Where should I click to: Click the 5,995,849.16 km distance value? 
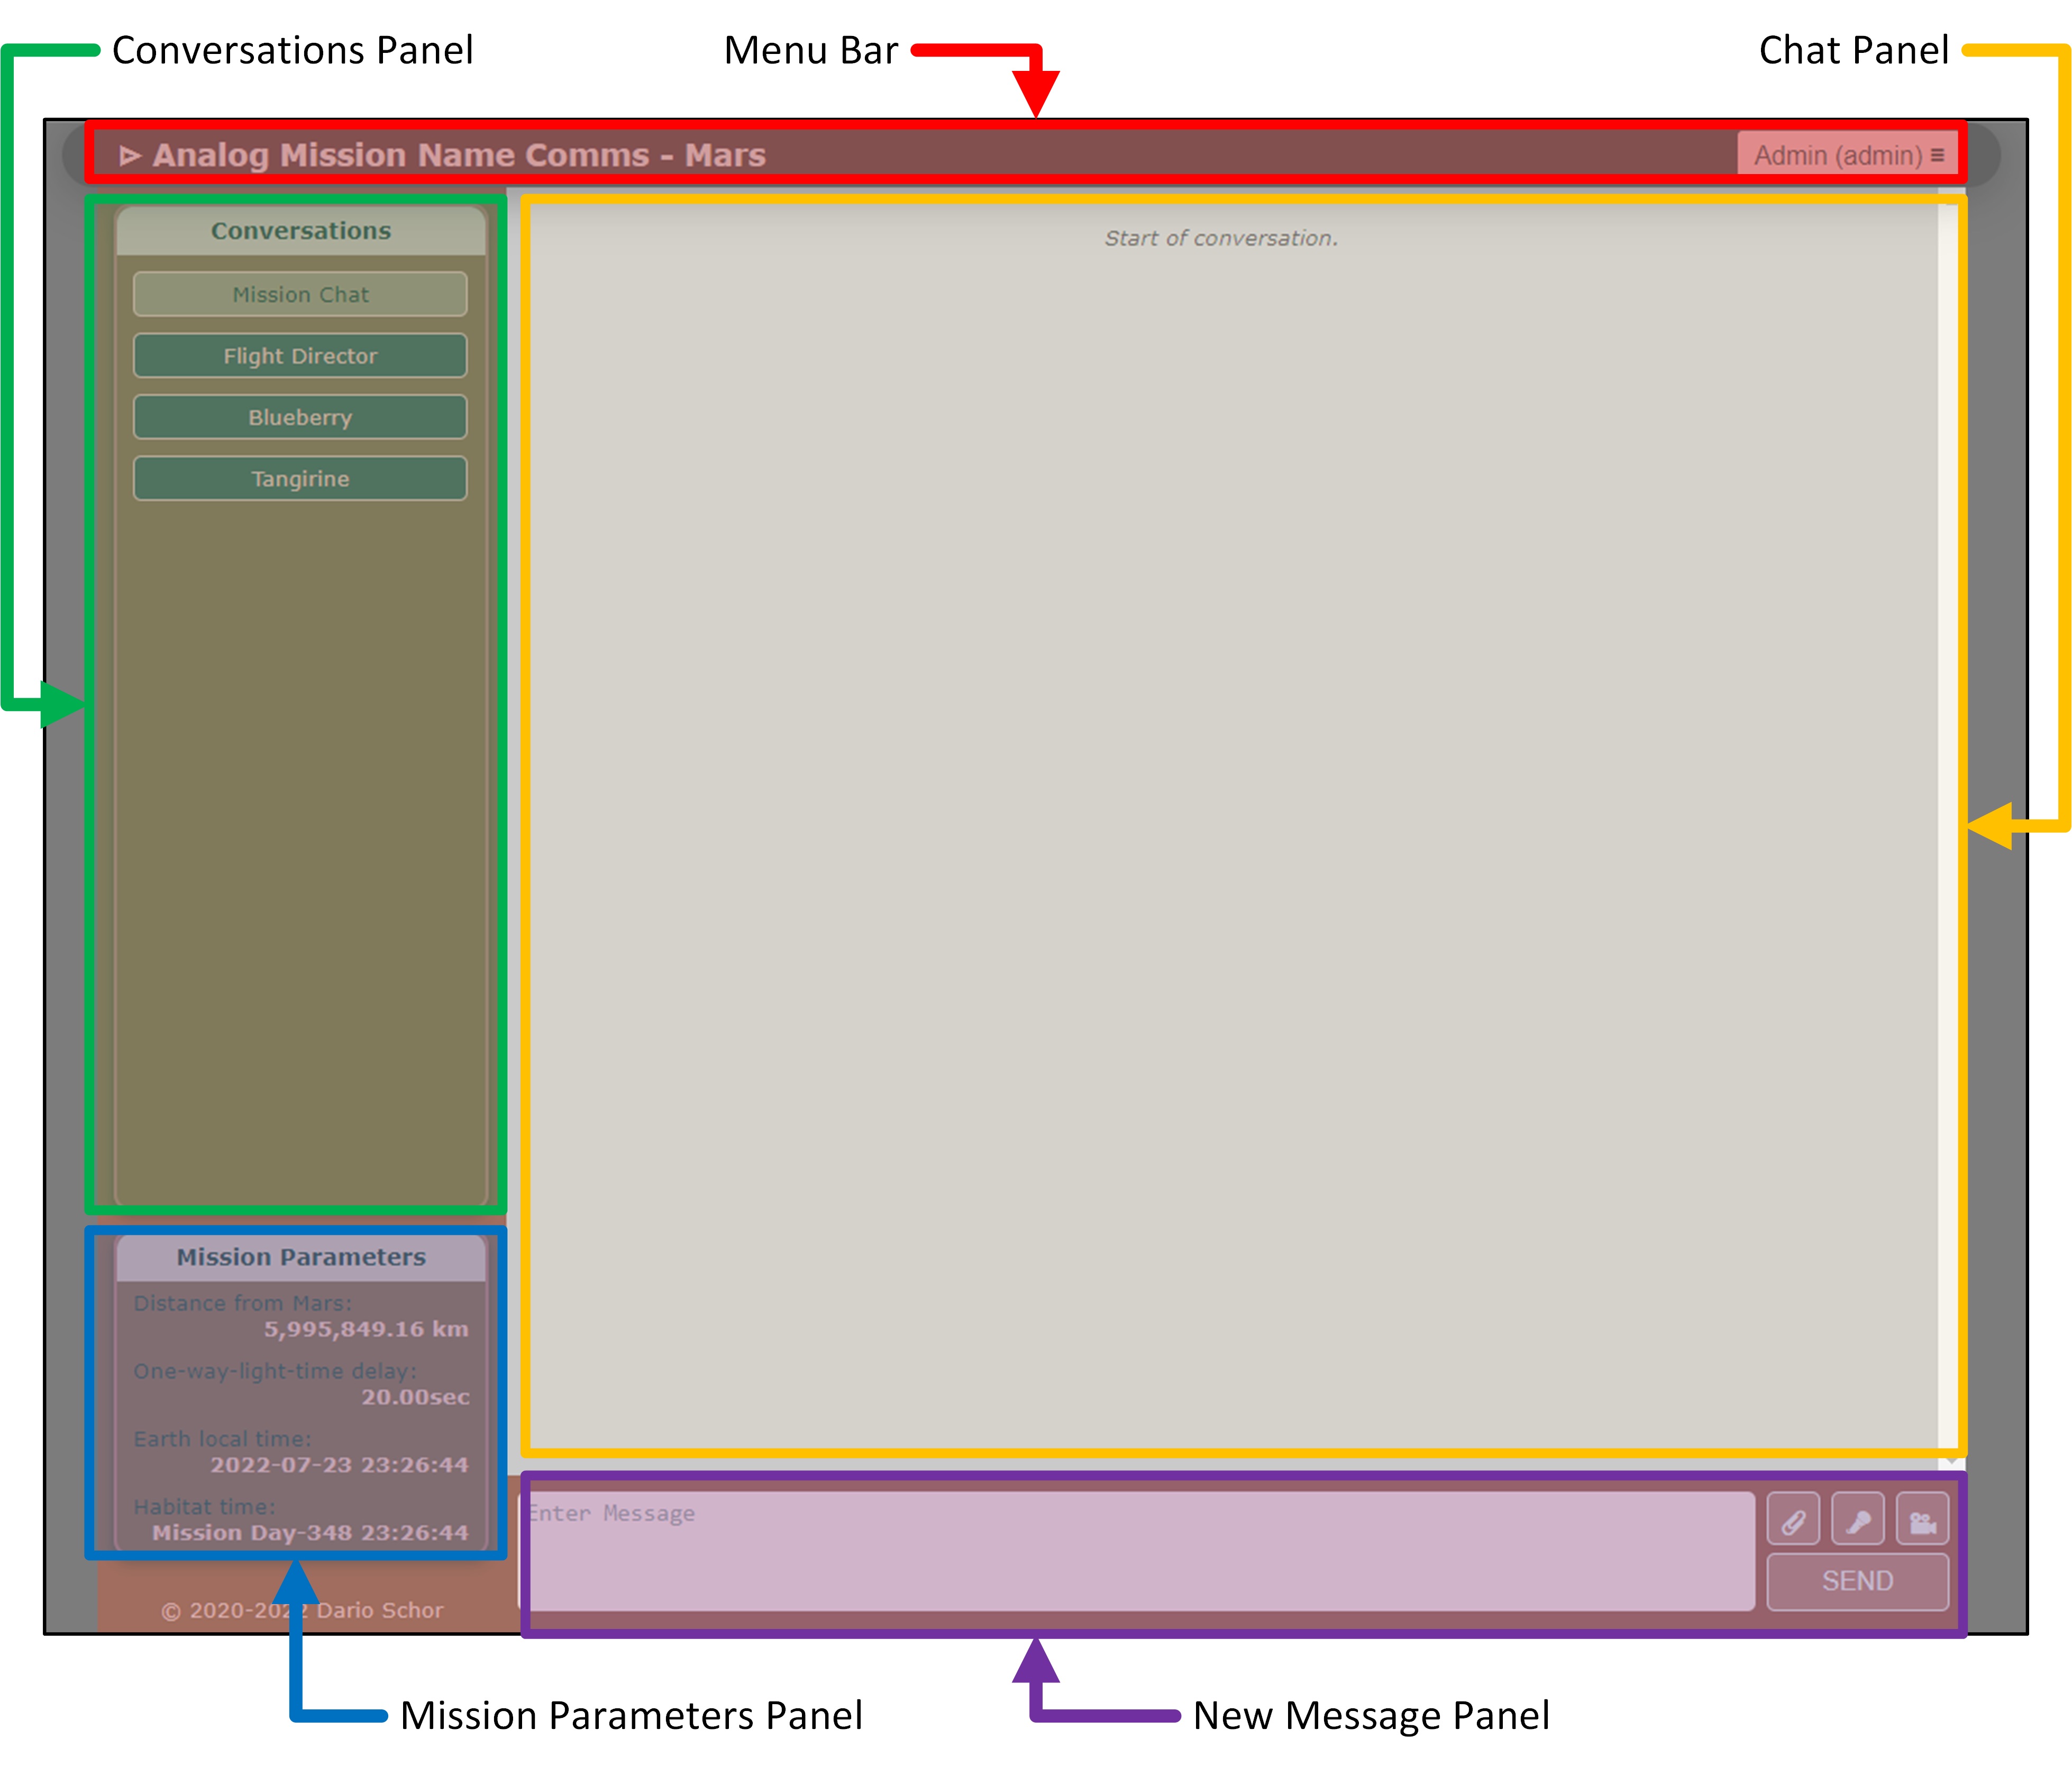point(366,1329)
